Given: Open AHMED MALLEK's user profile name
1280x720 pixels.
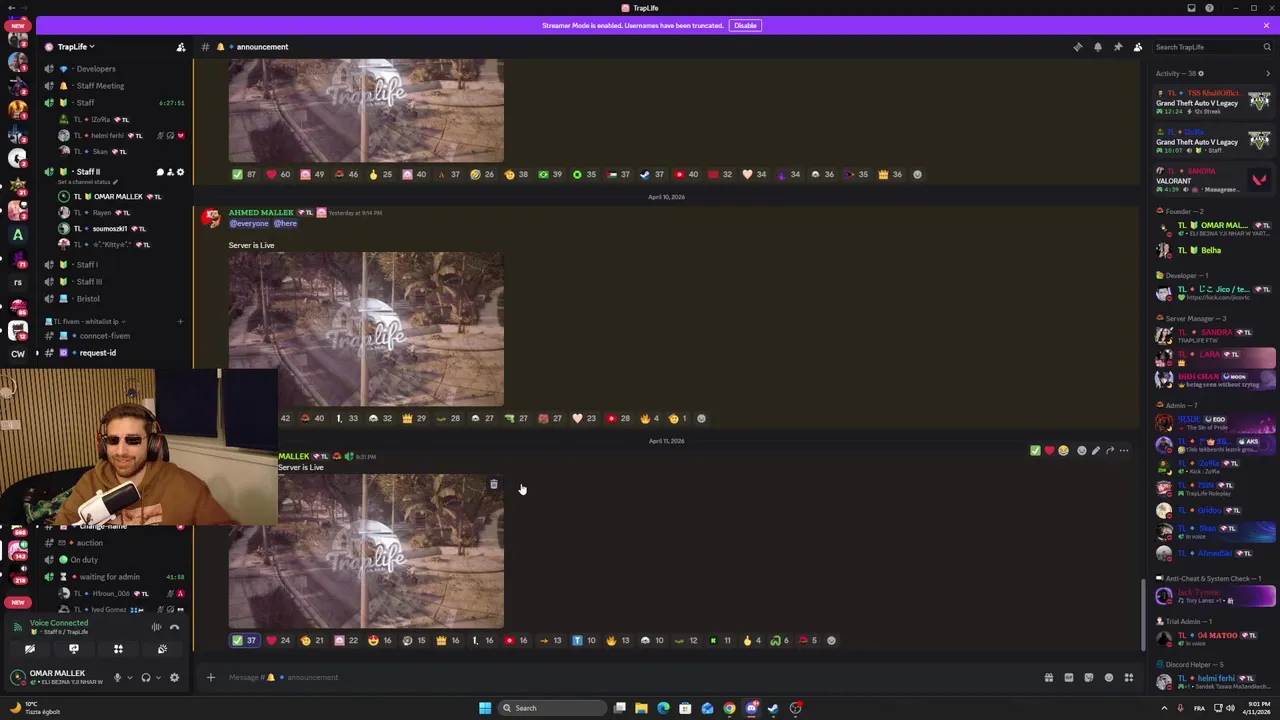Looking at the screenshot, I should (261, 212).
